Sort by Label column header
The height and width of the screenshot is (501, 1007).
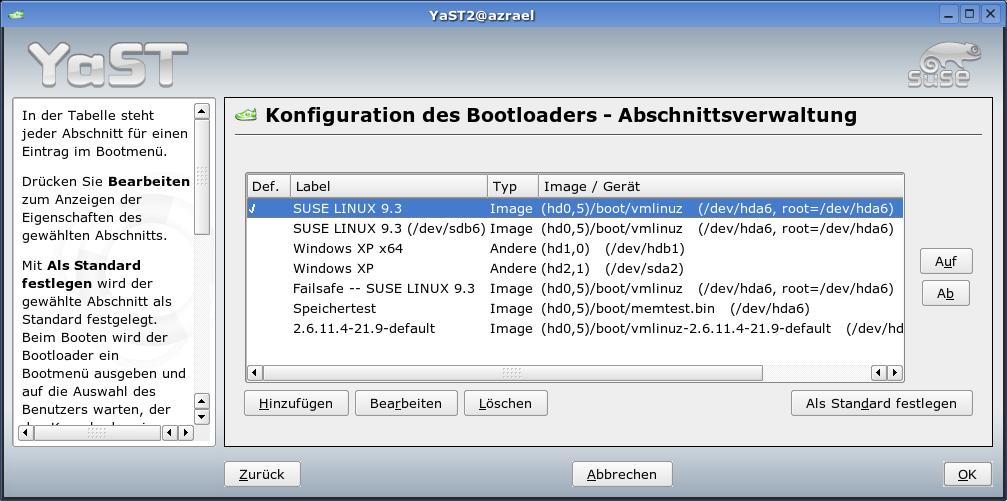(389, 186)
